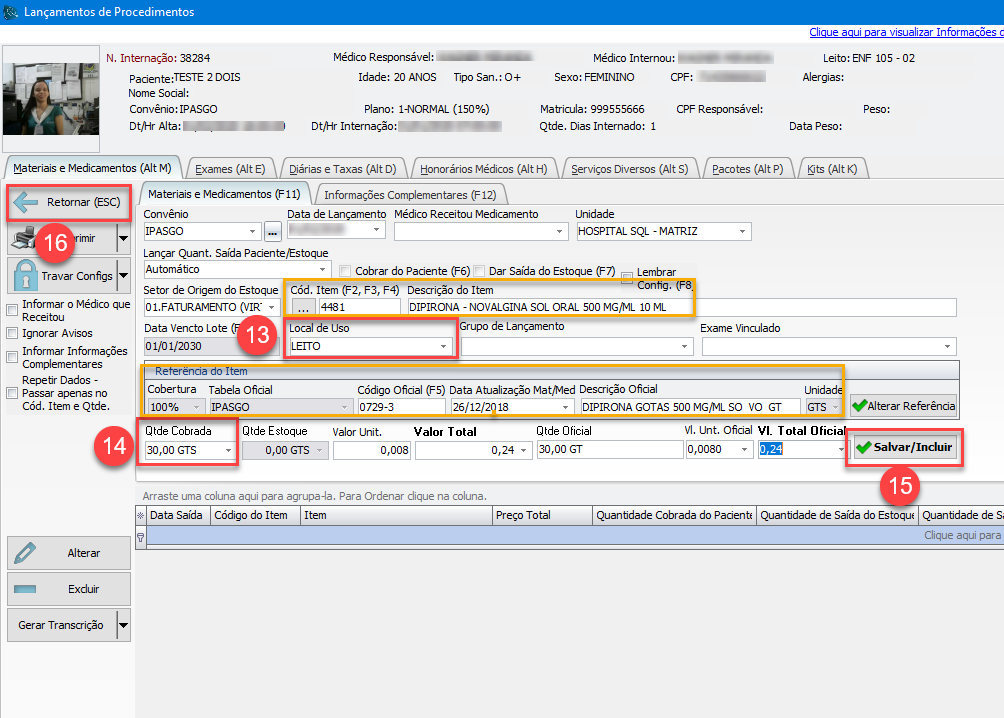
Task: Open the Unidade combo box
Action: 742,232
